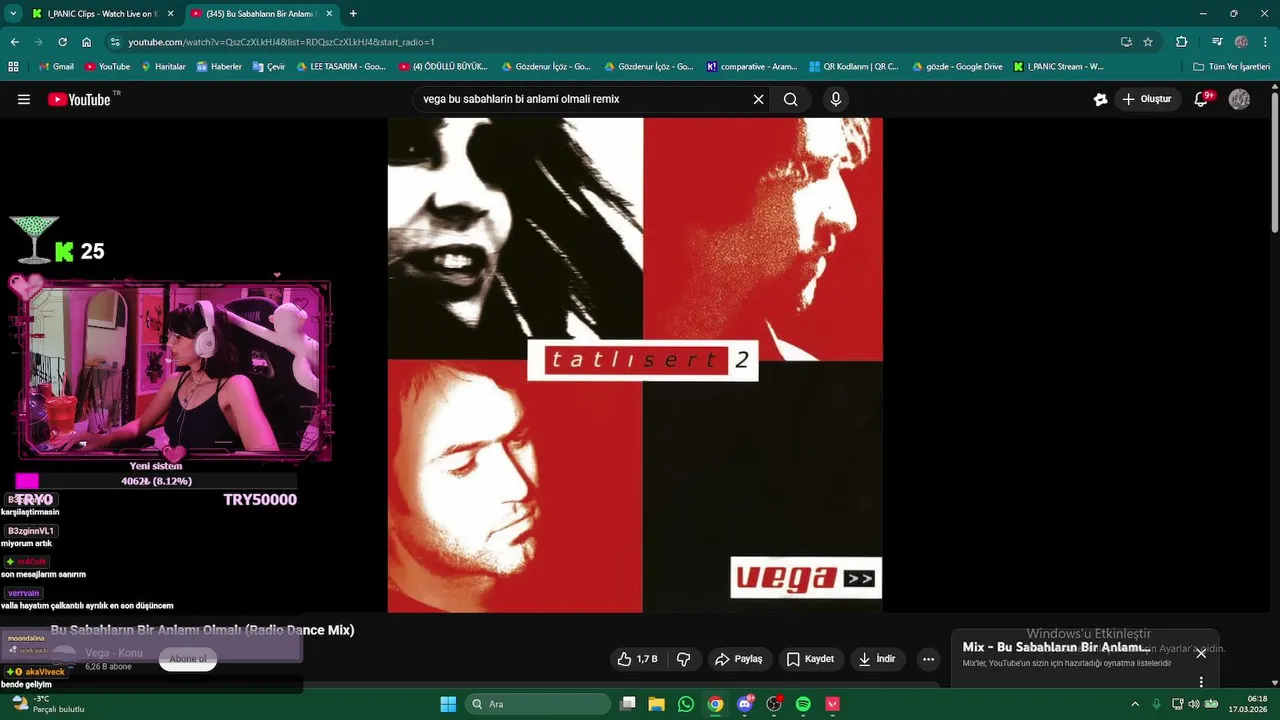Screen dimensions: 1280x720
Task: Open the Mix panel vertical options menu
Action: [x=1201, y=682]
